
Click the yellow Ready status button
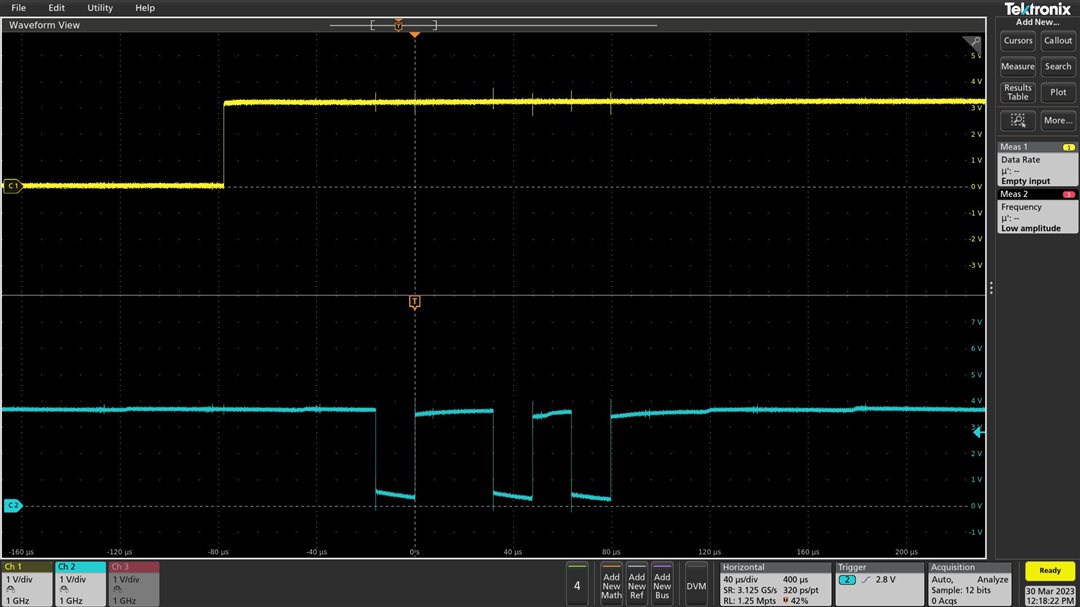[1050, 570]
